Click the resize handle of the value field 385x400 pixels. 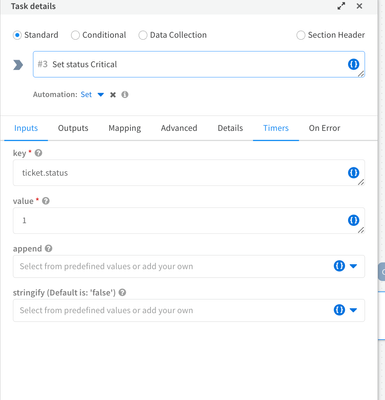(361, 230)
